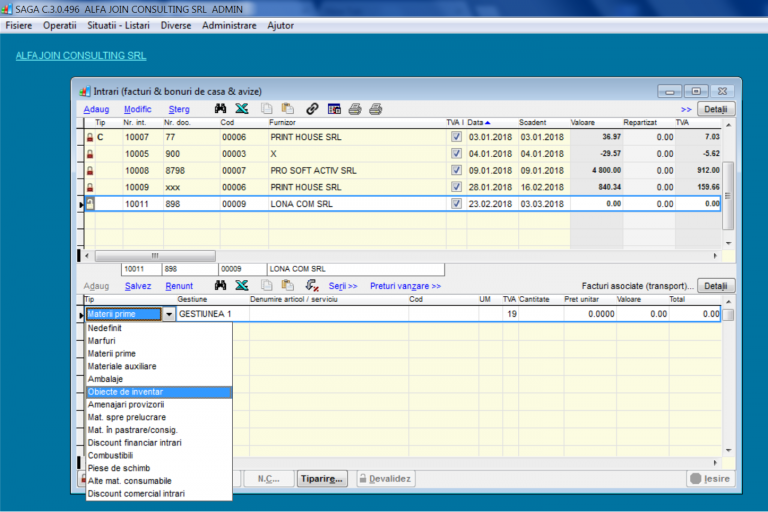The width and height of the screenshot is (768, 512).
Task: Click the broom delete icon in lower toolbar
Action: pos(312,286)
